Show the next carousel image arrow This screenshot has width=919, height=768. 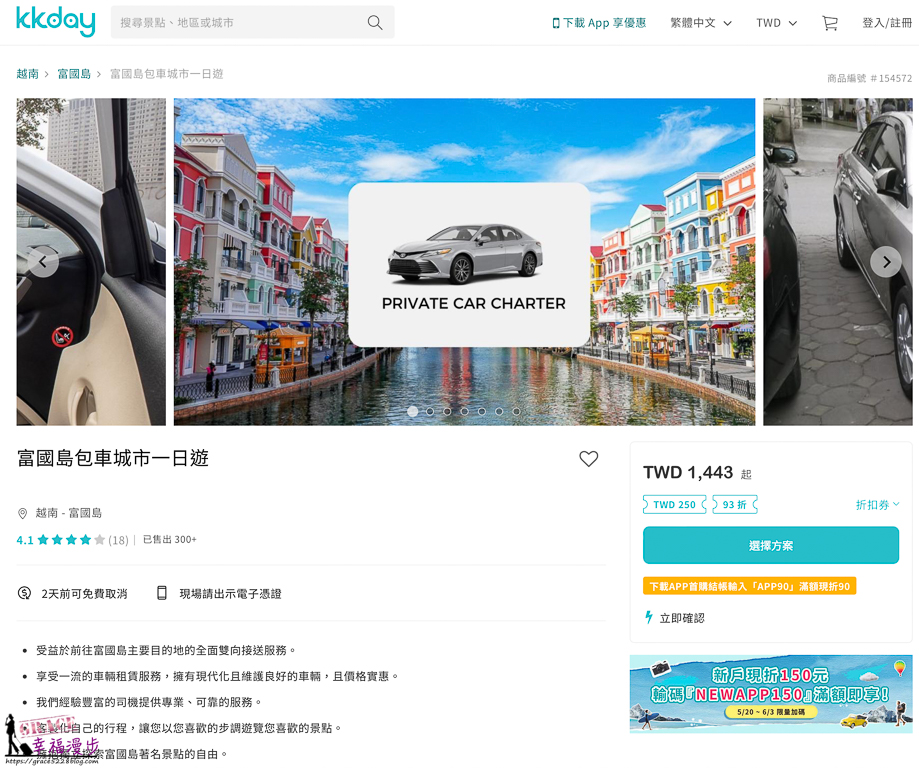tap(886, 262)
